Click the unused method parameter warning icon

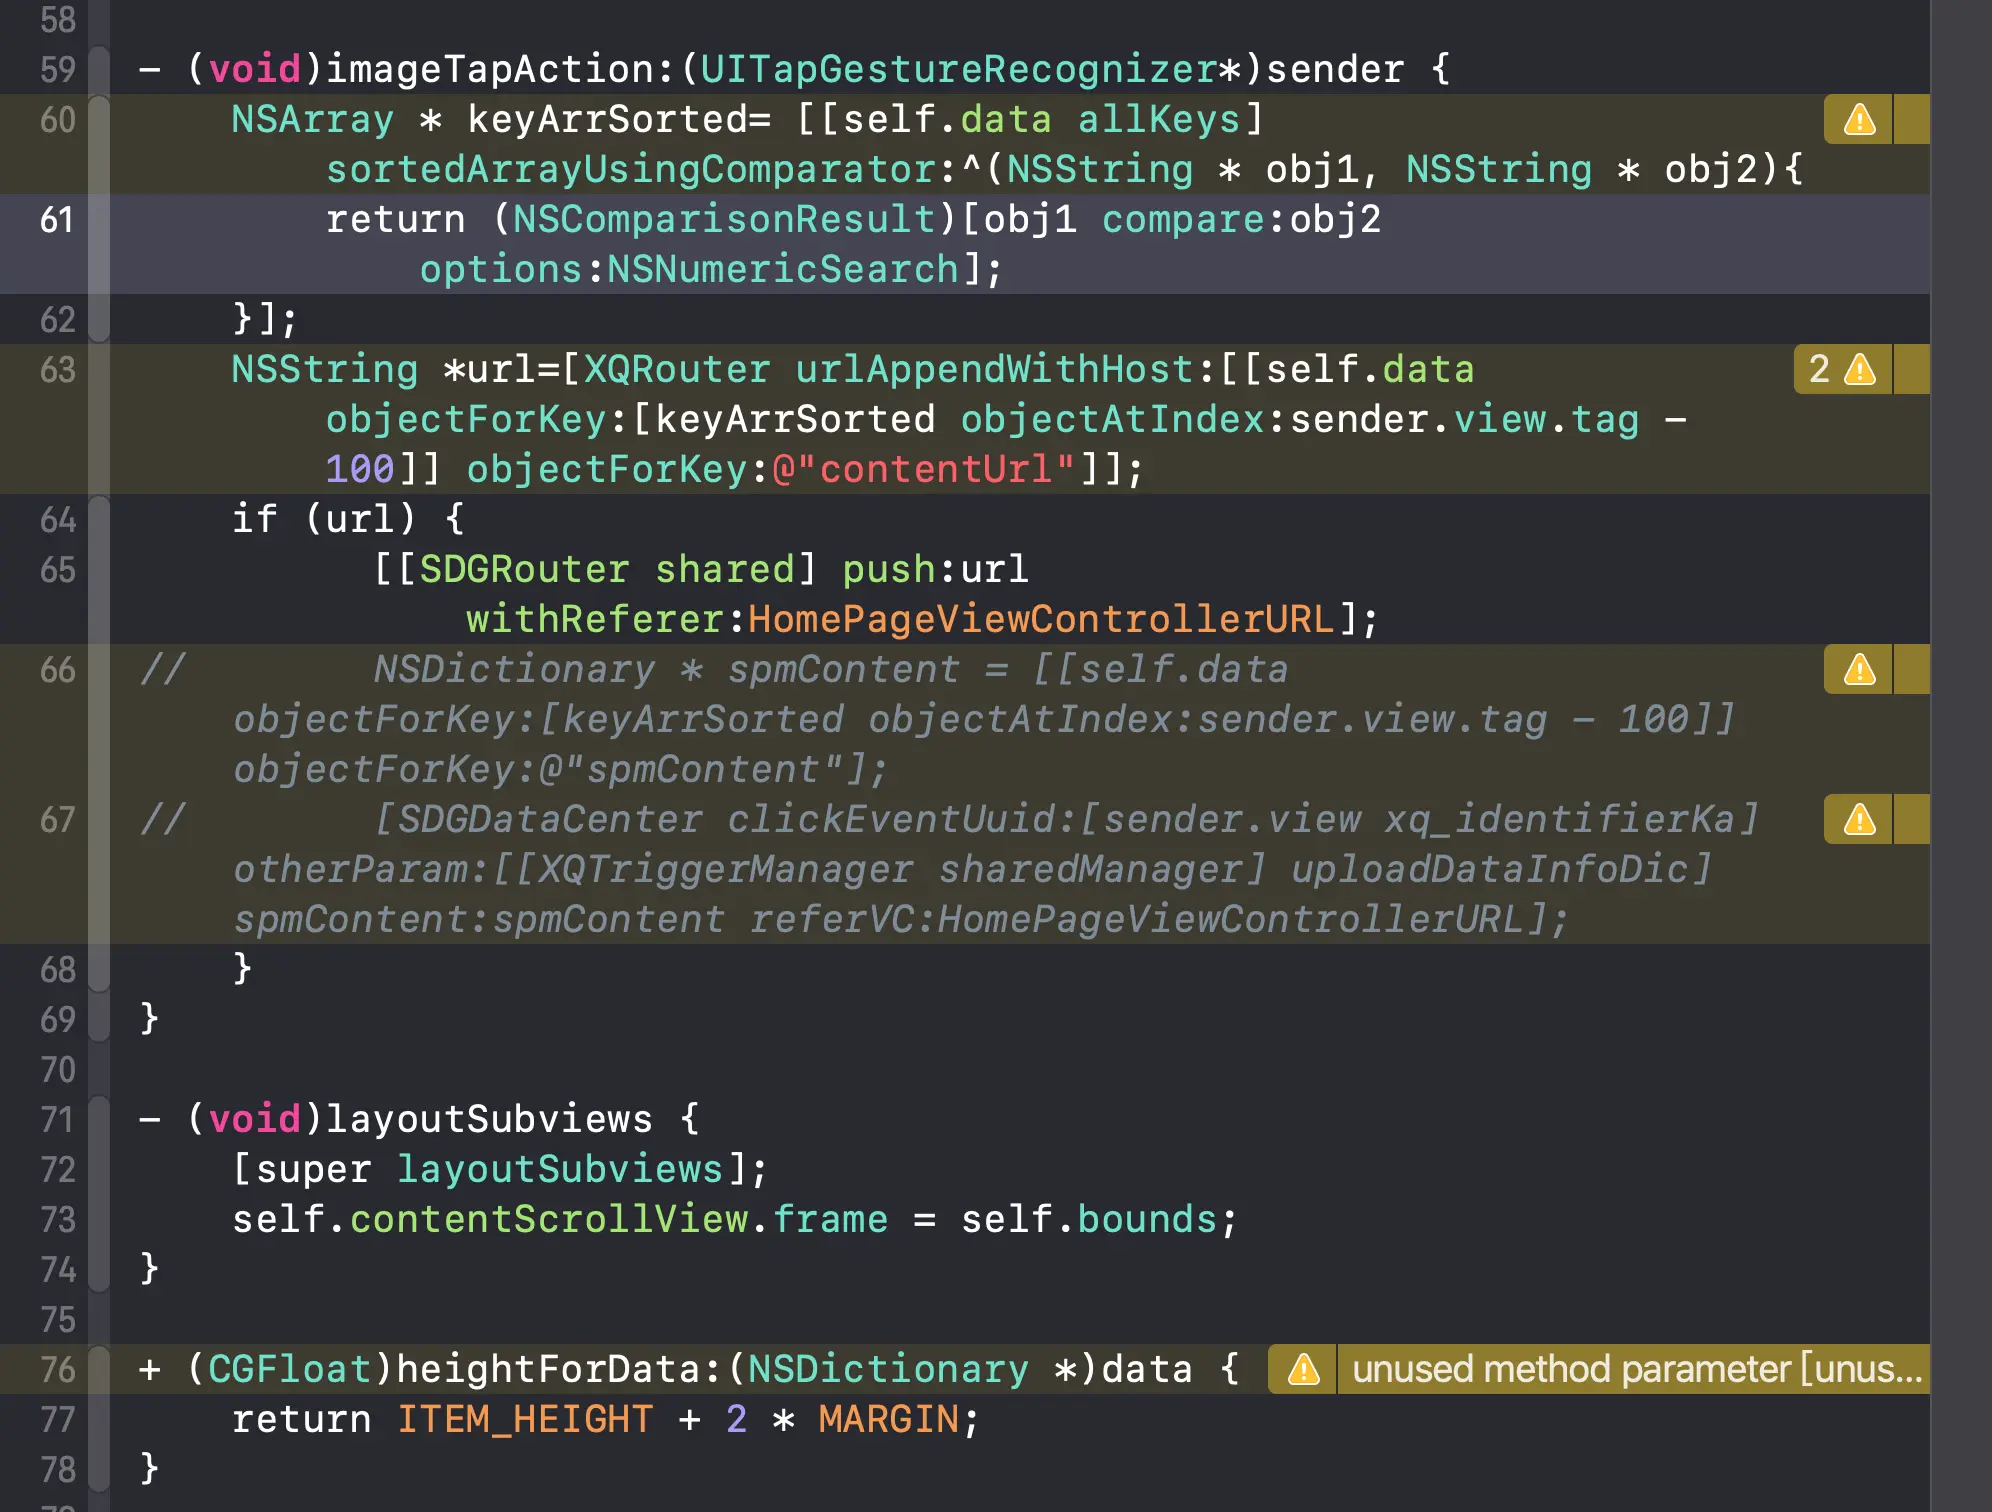(x=1303, y=1370)
